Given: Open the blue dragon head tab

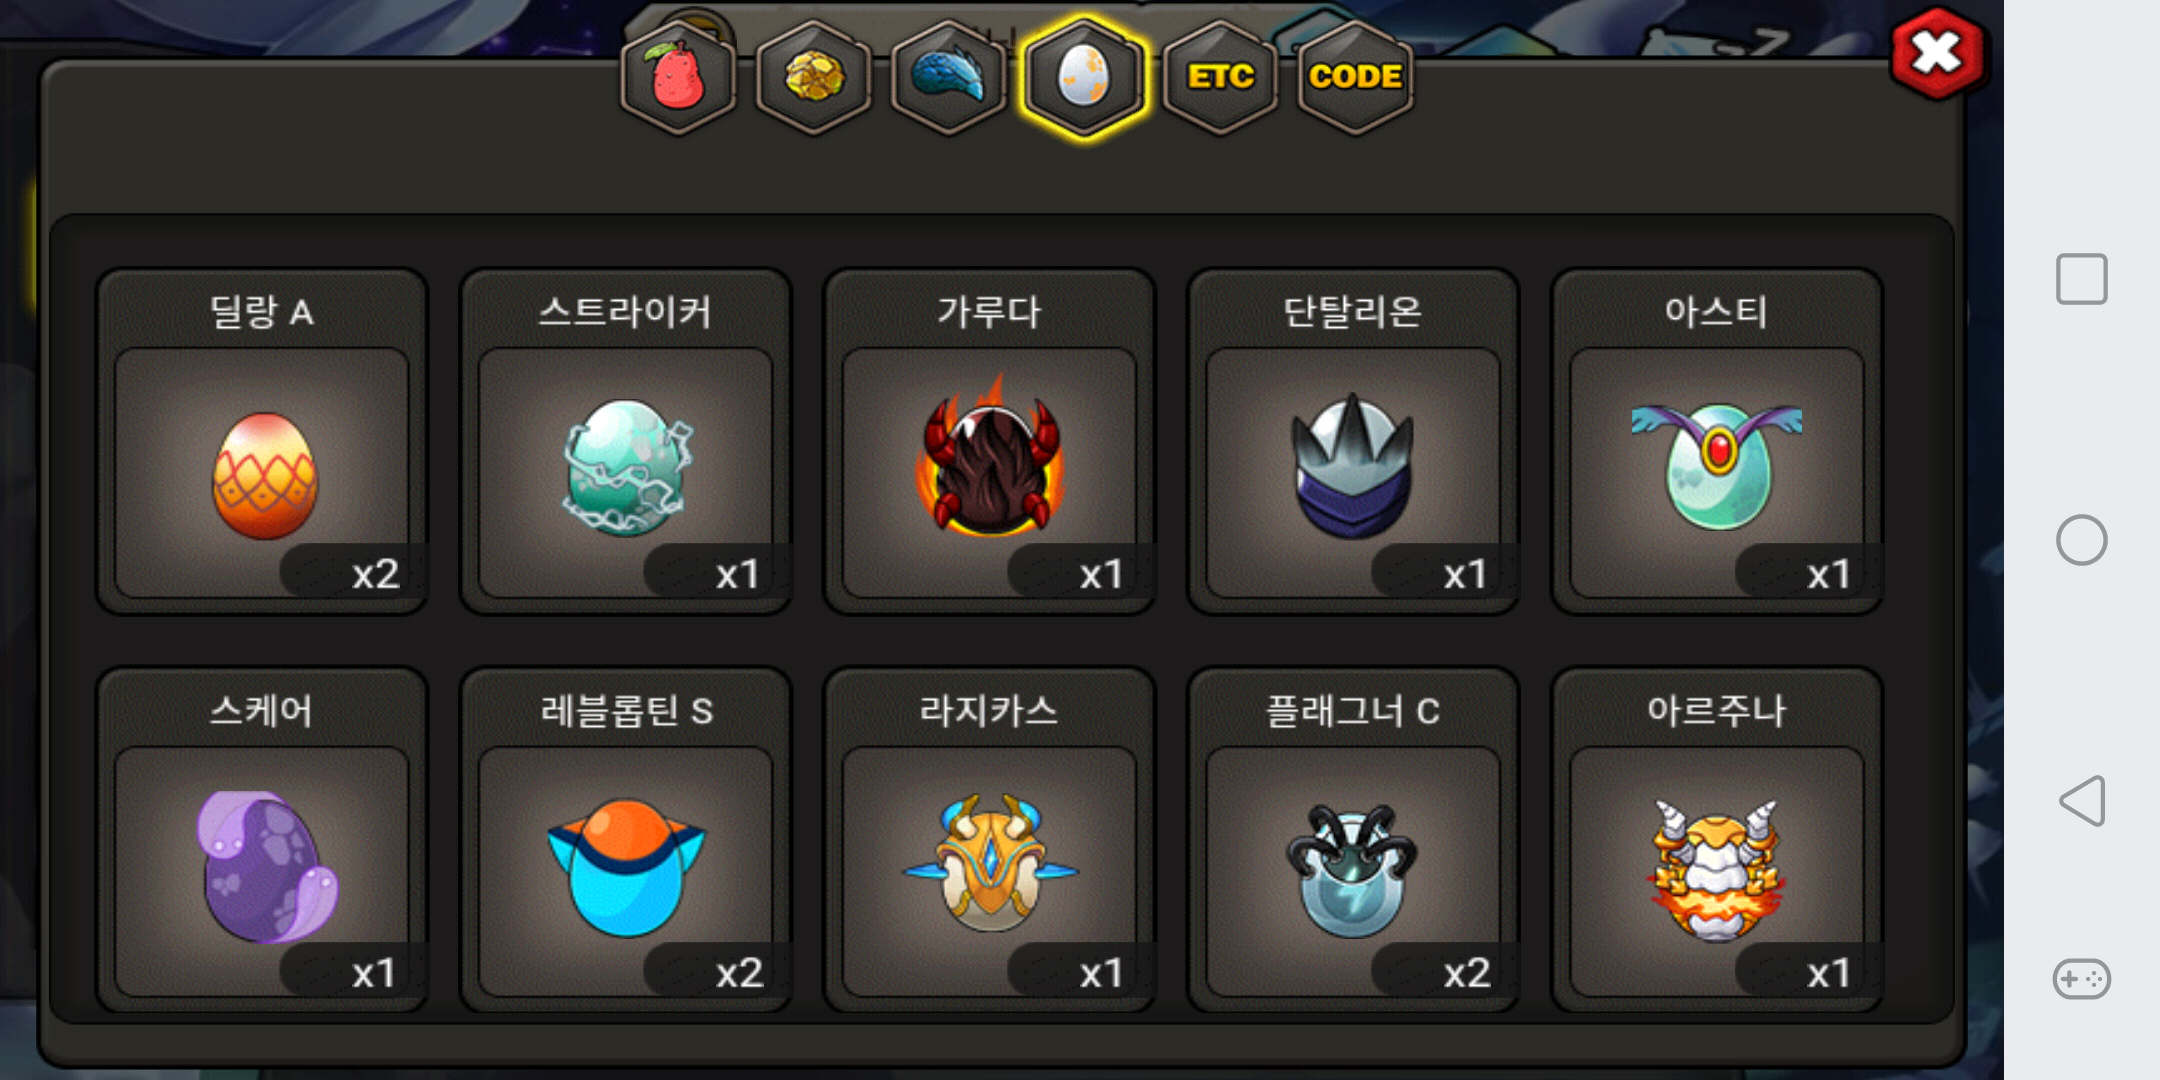Looking at the screenshot, I should coord(949,77).
